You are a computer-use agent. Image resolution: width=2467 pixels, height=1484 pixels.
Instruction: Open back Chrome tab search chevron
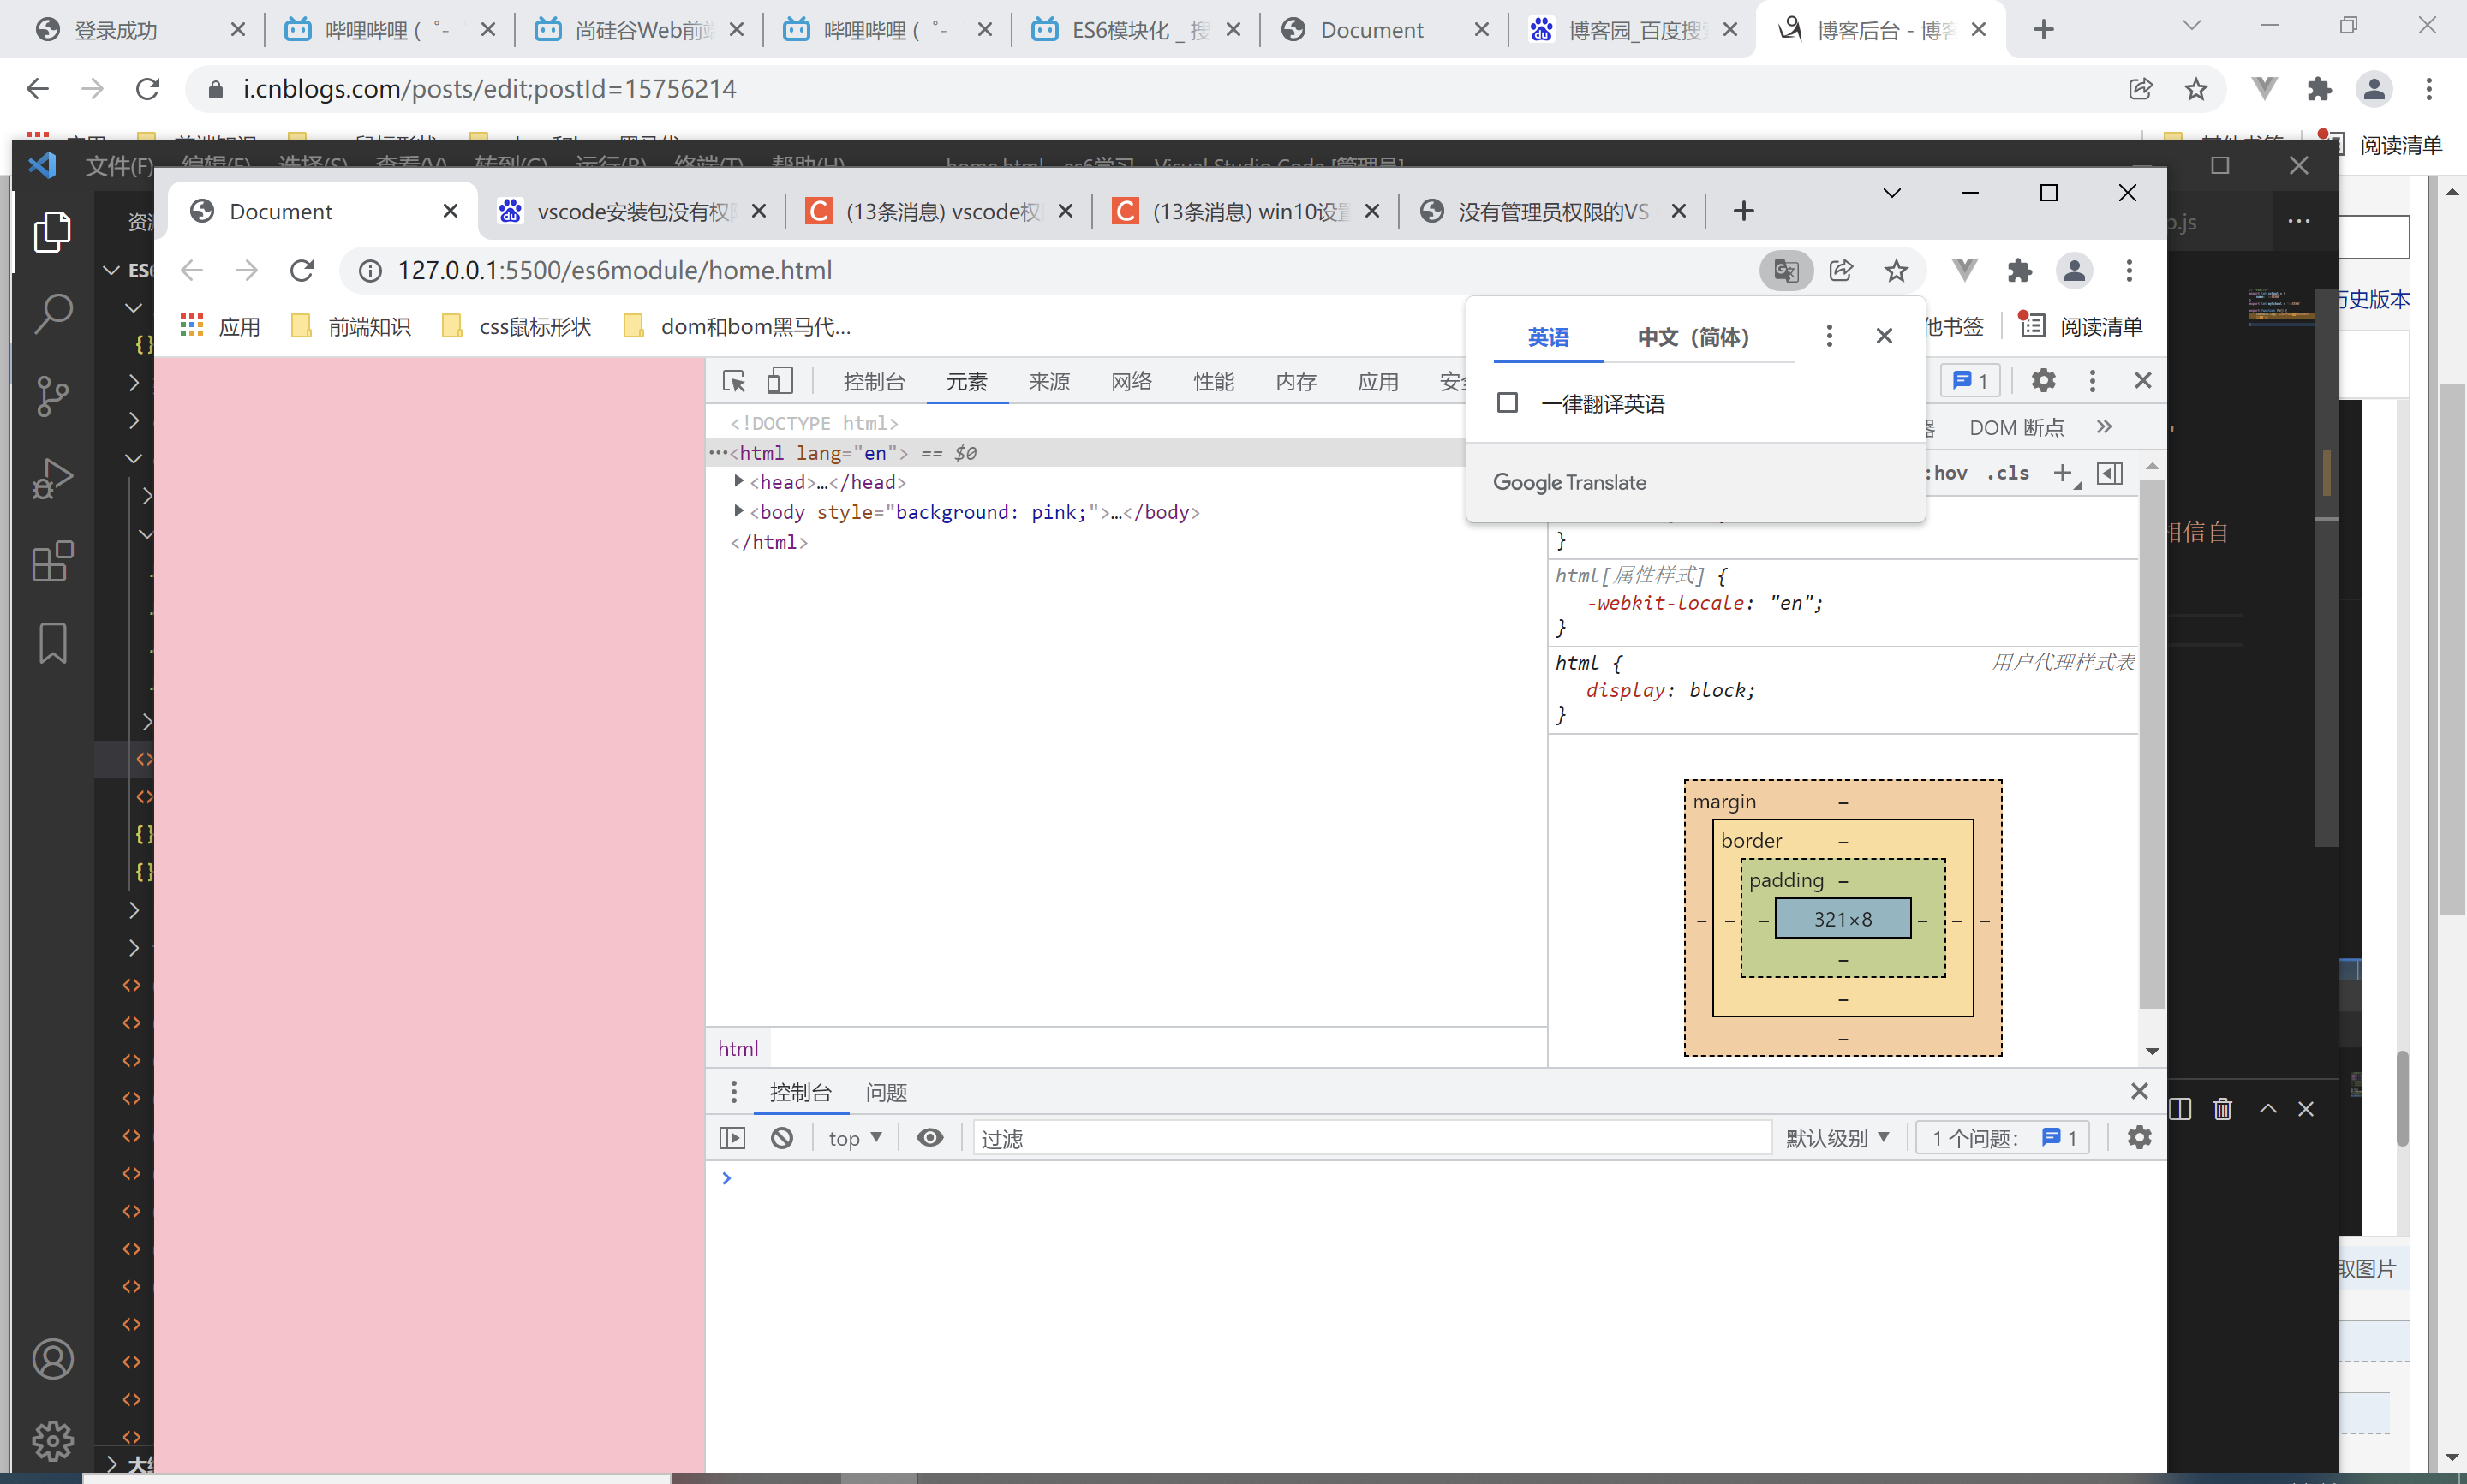click(x=2191, y=26)
